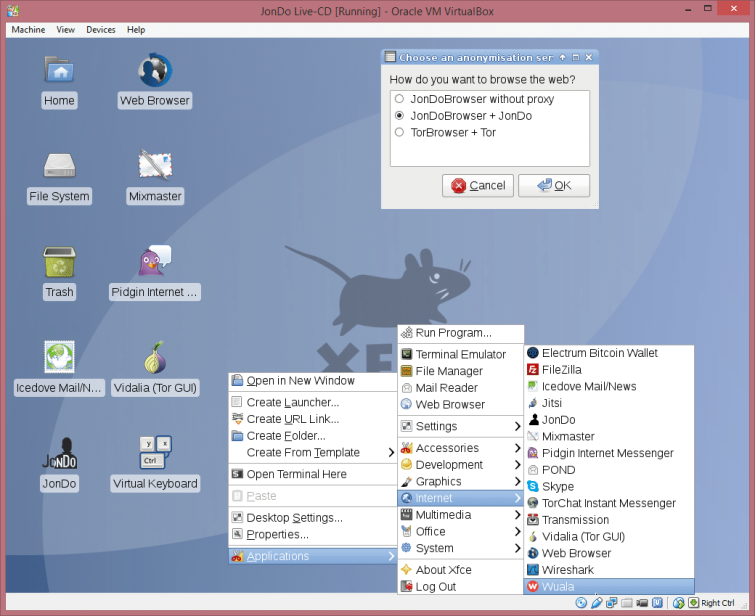
Task: Click the About Xfce star icon
Action: coord(406,570)
